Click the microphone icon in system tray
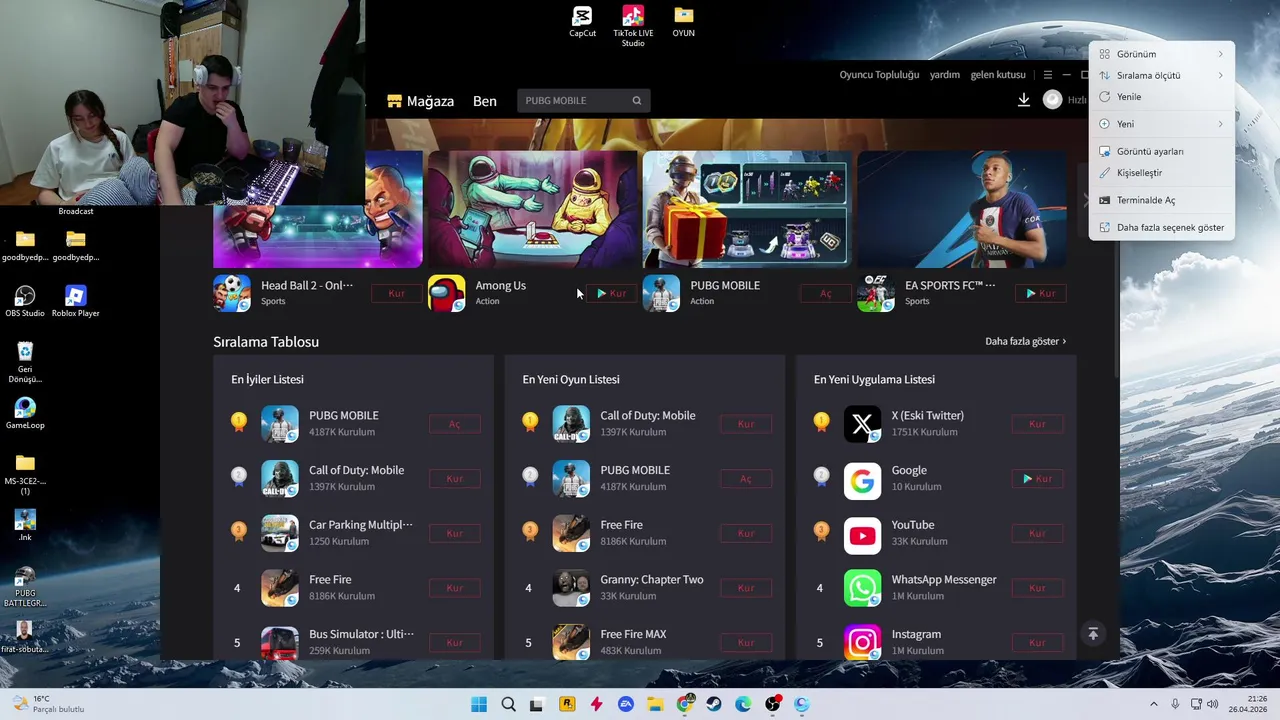Viewport: 1280px width, 720px height. (x=1175, y=704)
